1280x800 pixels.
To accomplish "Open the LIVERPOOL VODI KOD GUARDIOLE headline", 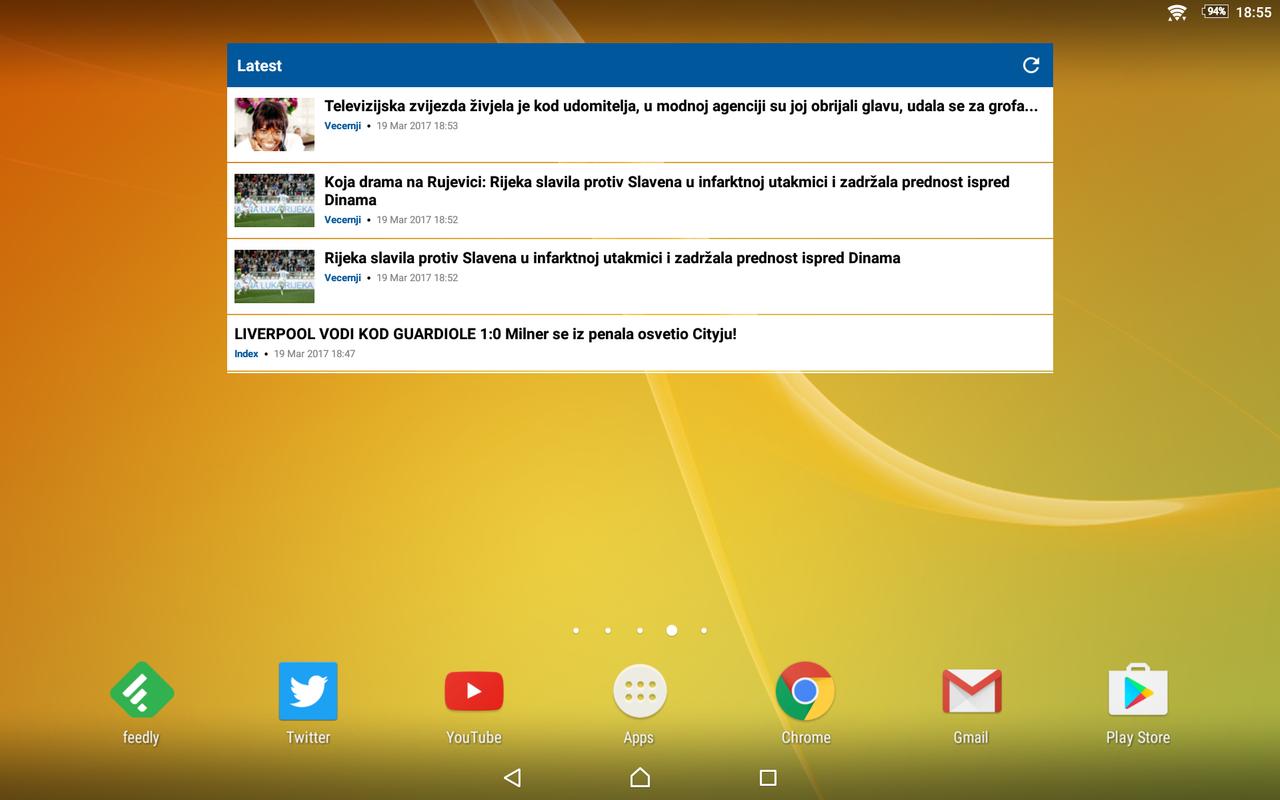I will coord(485,334).
